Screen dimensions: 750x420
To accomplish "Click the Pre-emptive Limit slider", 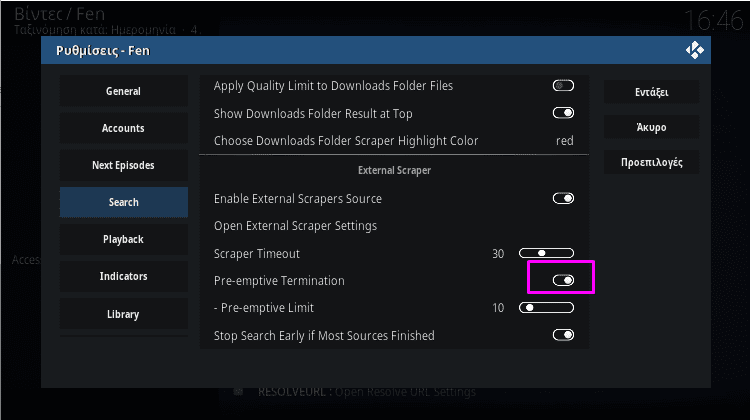I will pos(546,308).
